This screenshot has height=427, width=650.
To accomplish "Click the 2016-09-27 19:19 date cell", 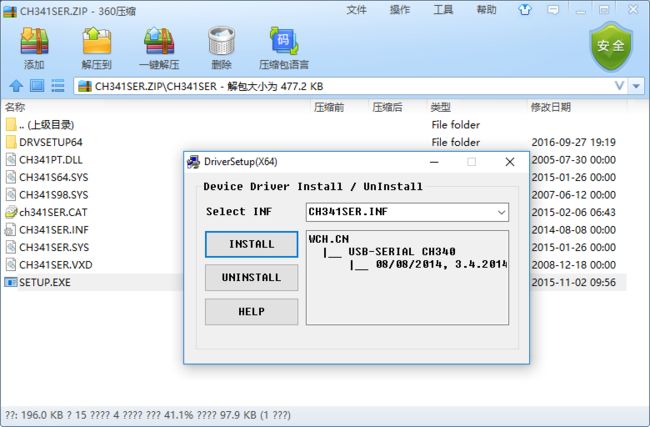I will pyautogui.click(x=573, y=142).
